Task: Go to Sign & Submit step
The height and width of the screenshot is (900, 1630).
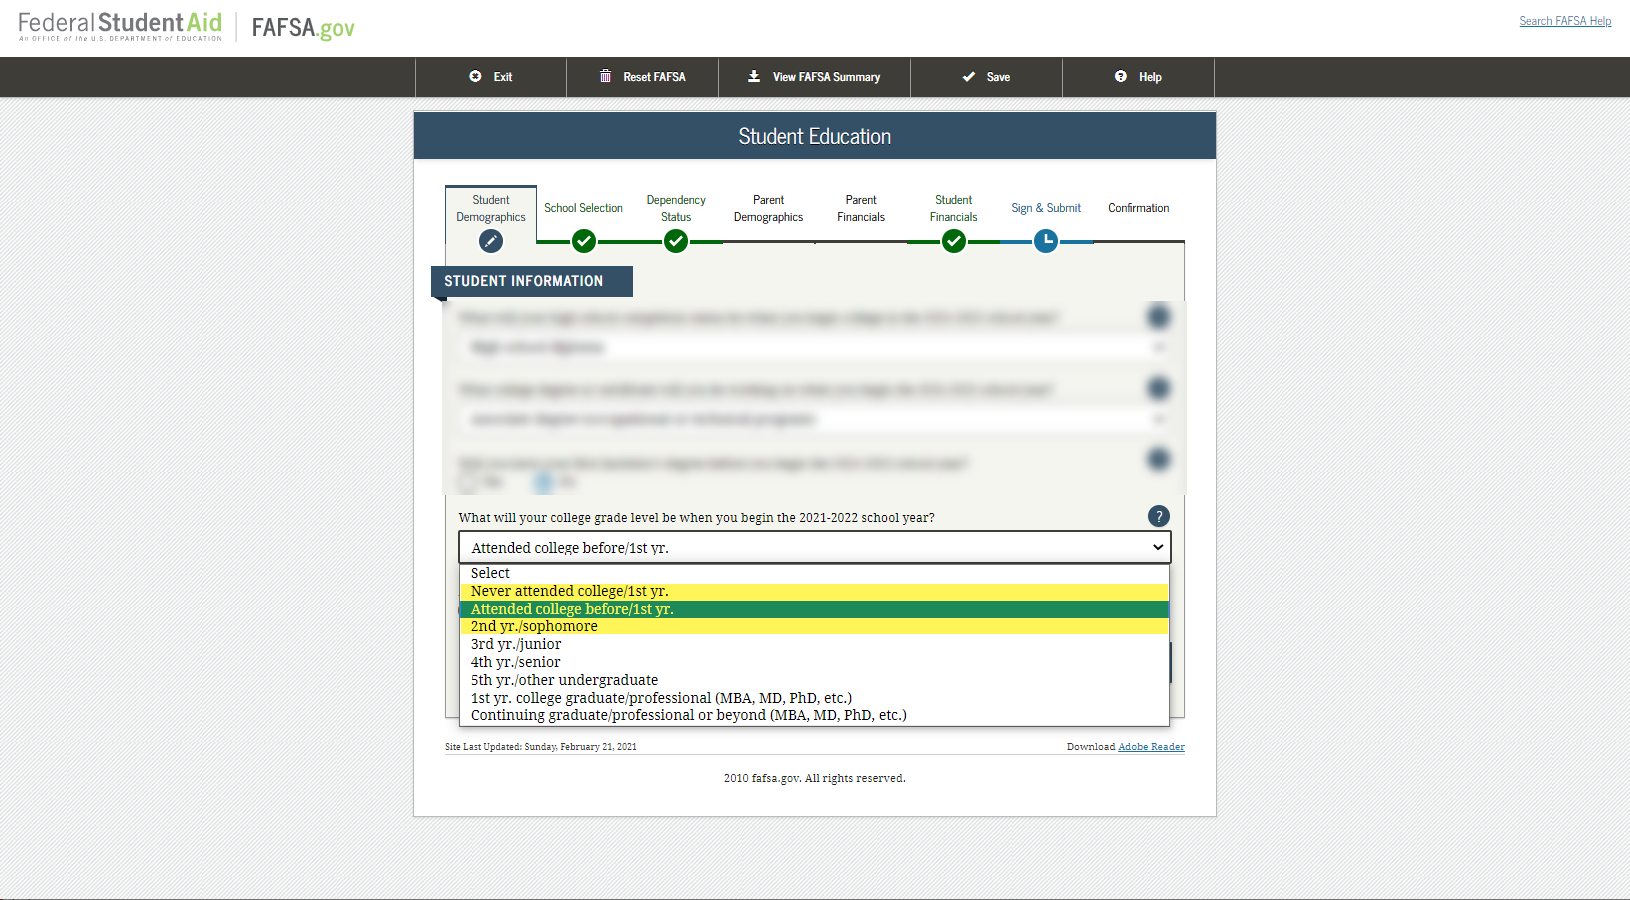Action: (1046, 208)
